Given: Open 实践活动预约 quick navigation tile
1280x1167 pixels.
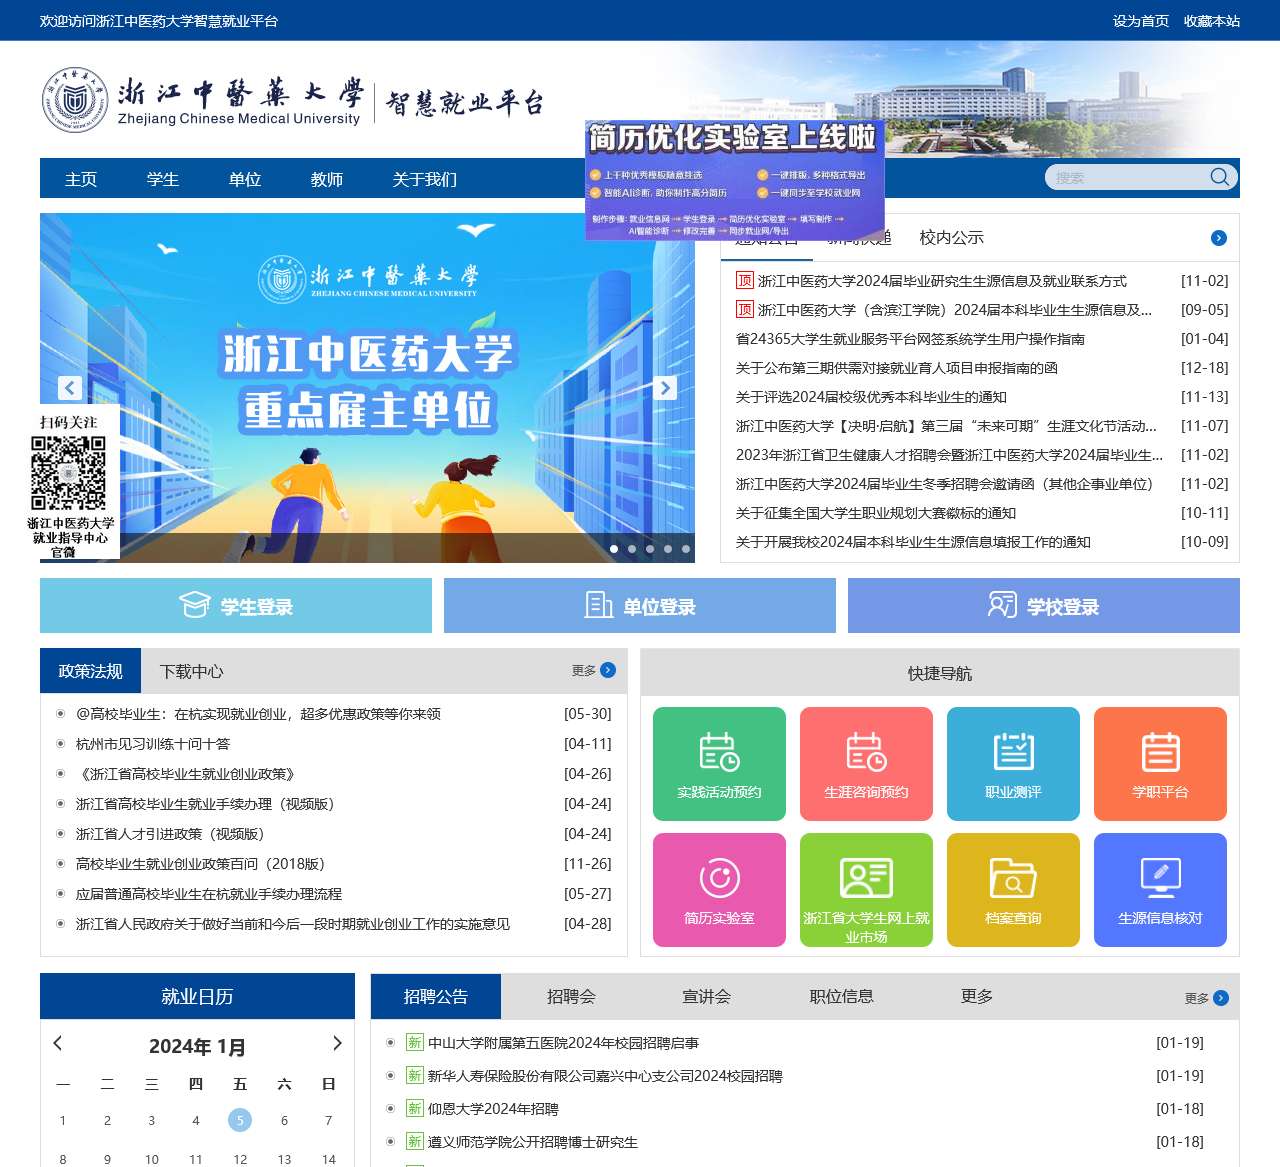Looking at the screenshot, I should (719, 764).
